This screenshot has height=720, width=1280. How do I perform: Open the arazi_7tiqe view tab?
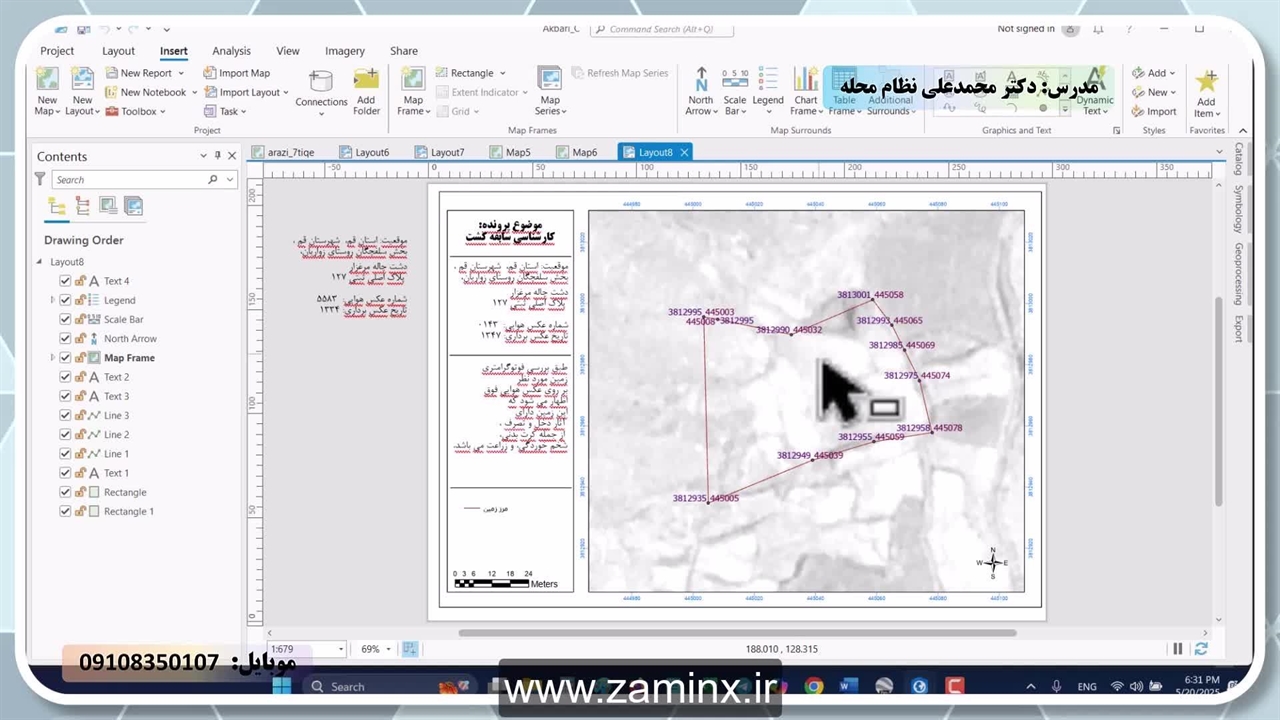[x=283, y=152]
